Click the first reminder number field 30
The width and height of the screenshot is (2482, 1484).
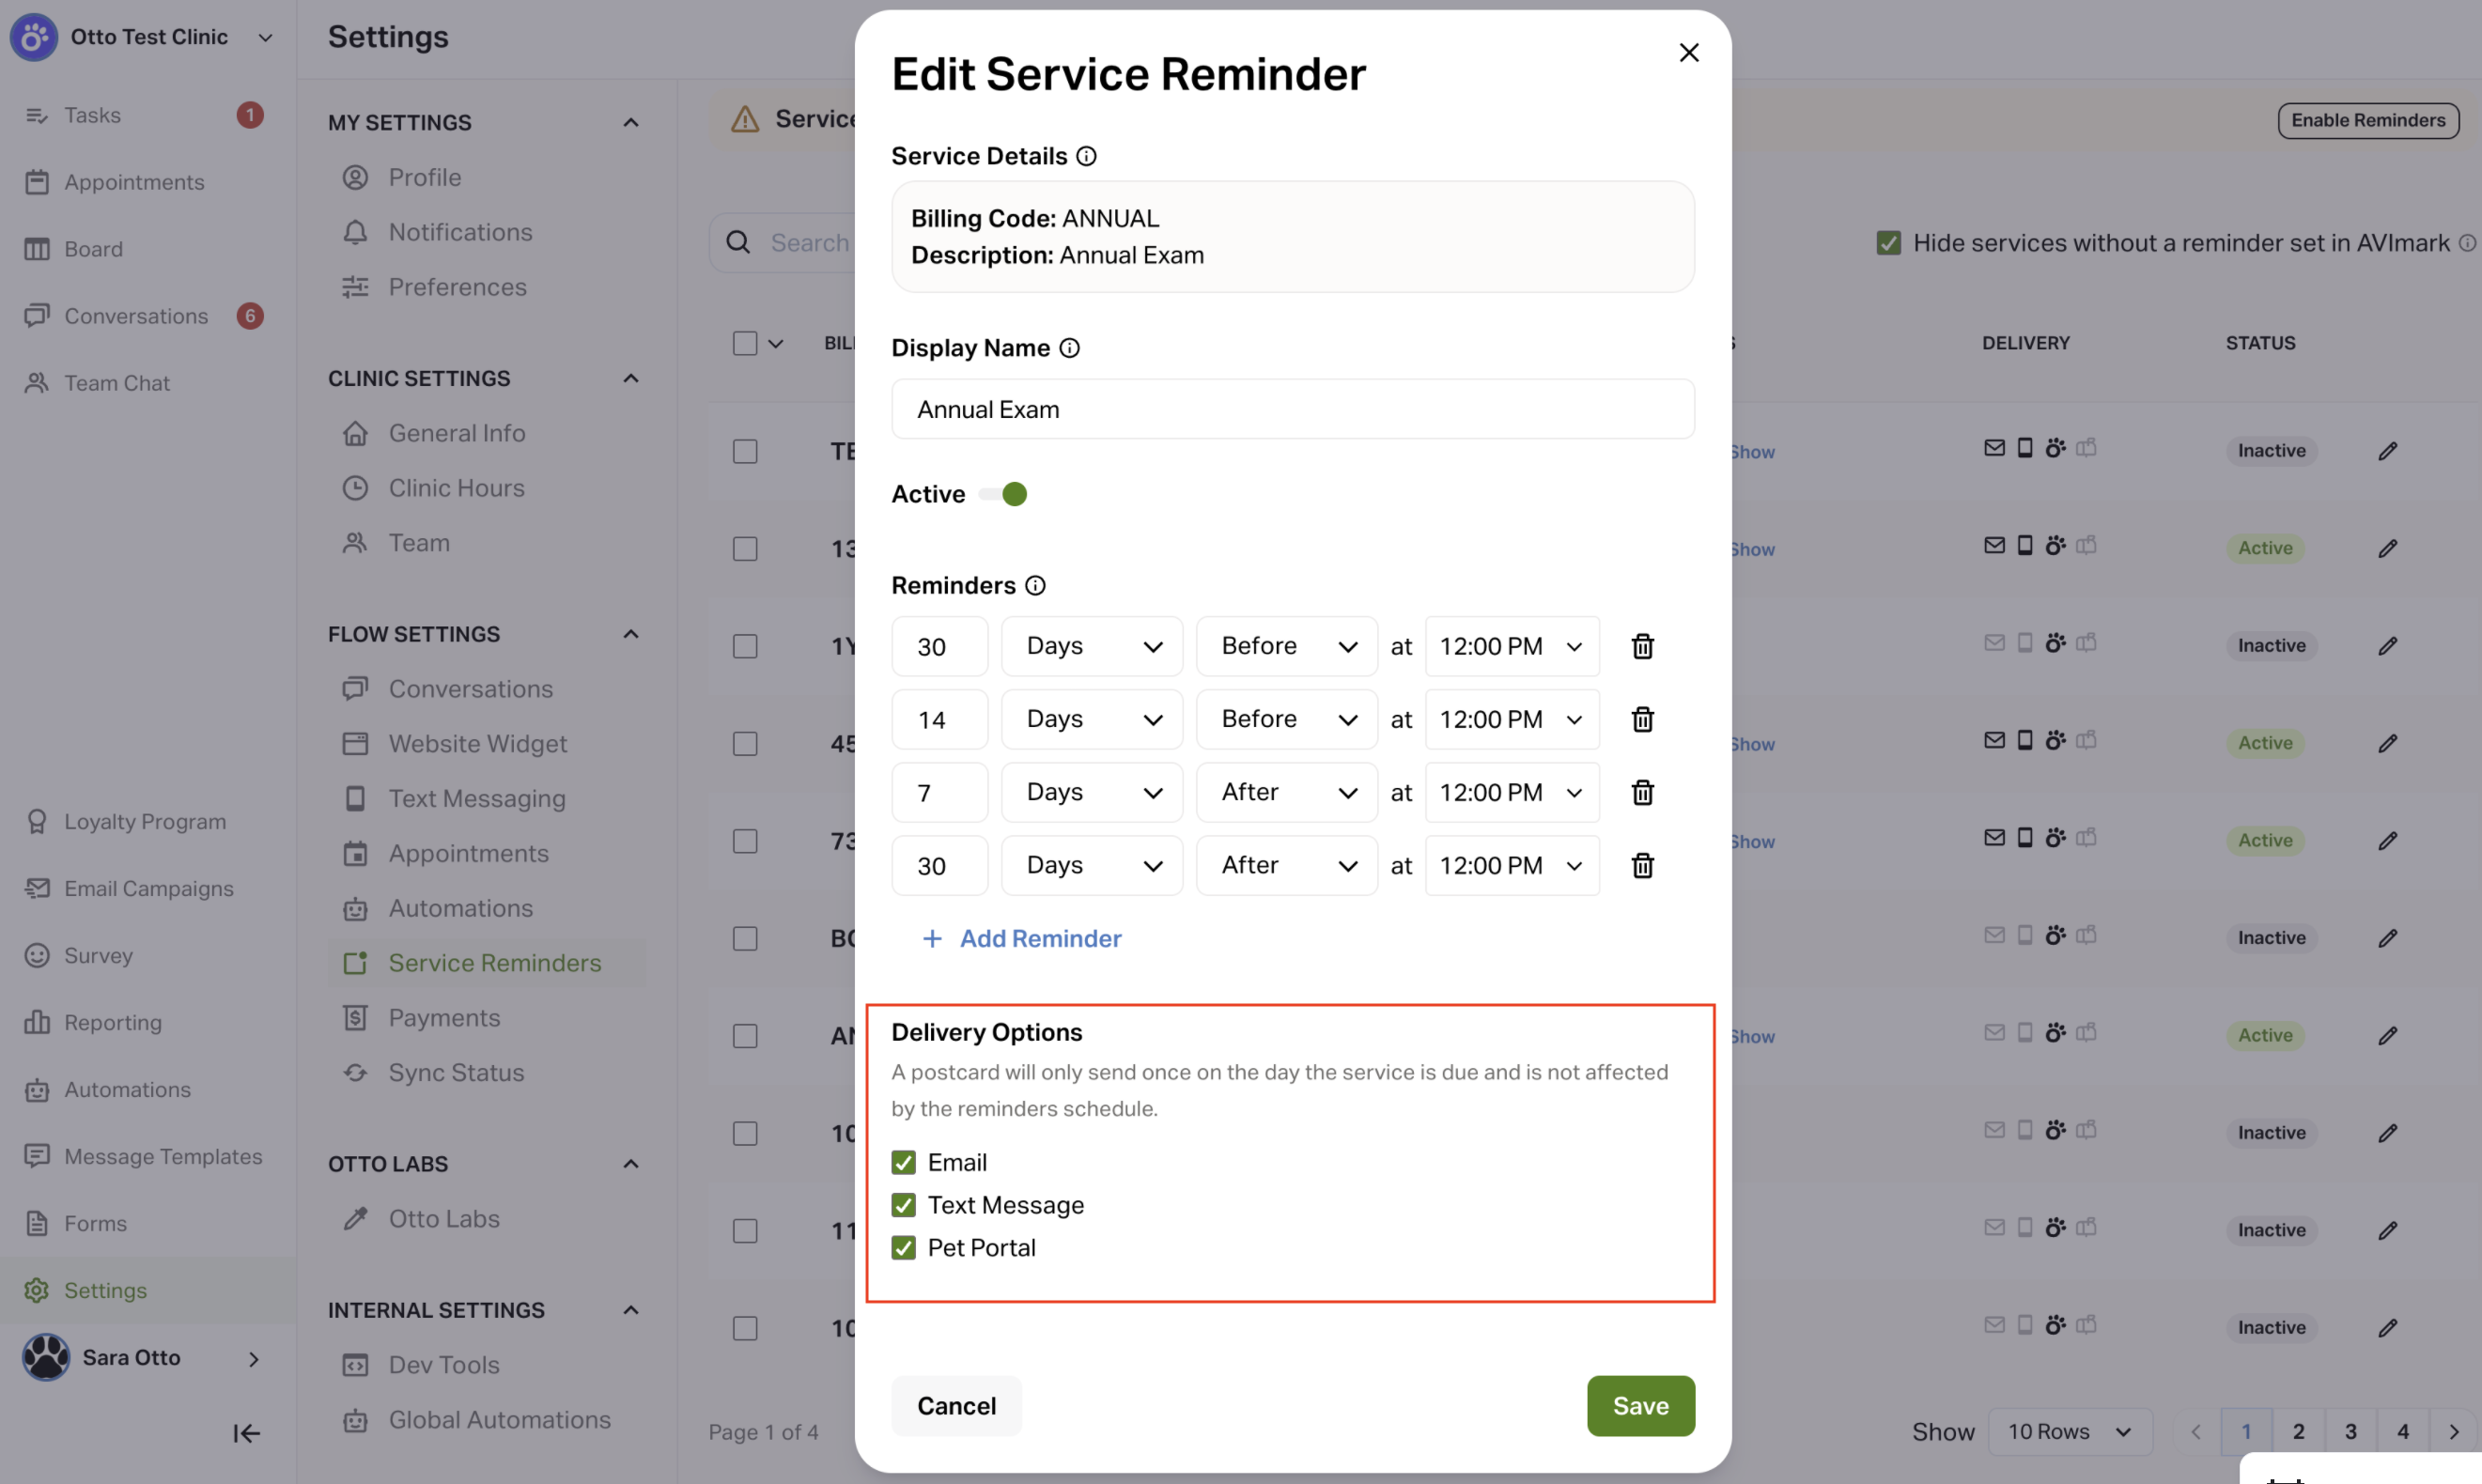coord(939,646)
